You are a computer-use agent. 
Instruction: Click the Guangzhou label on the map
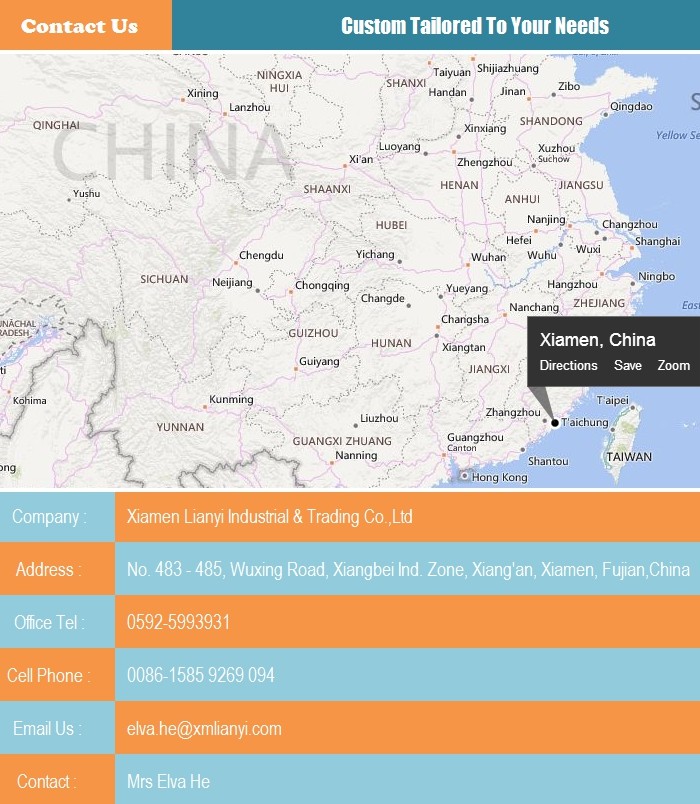[475, 437]
